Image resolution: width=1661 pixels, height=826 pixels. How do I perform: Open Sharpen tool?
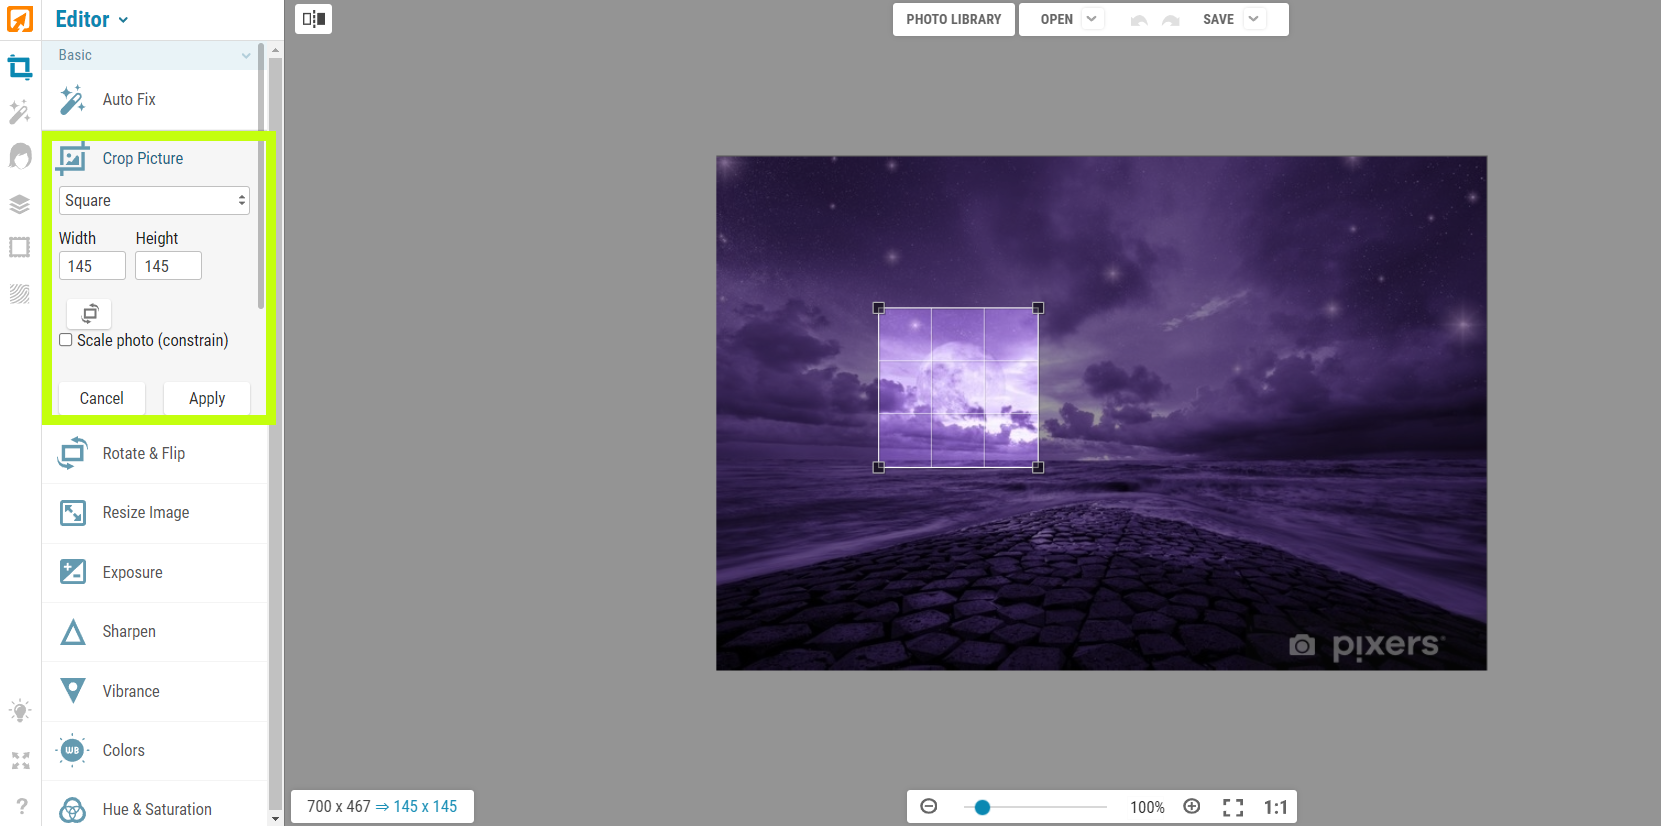(154, 632)
